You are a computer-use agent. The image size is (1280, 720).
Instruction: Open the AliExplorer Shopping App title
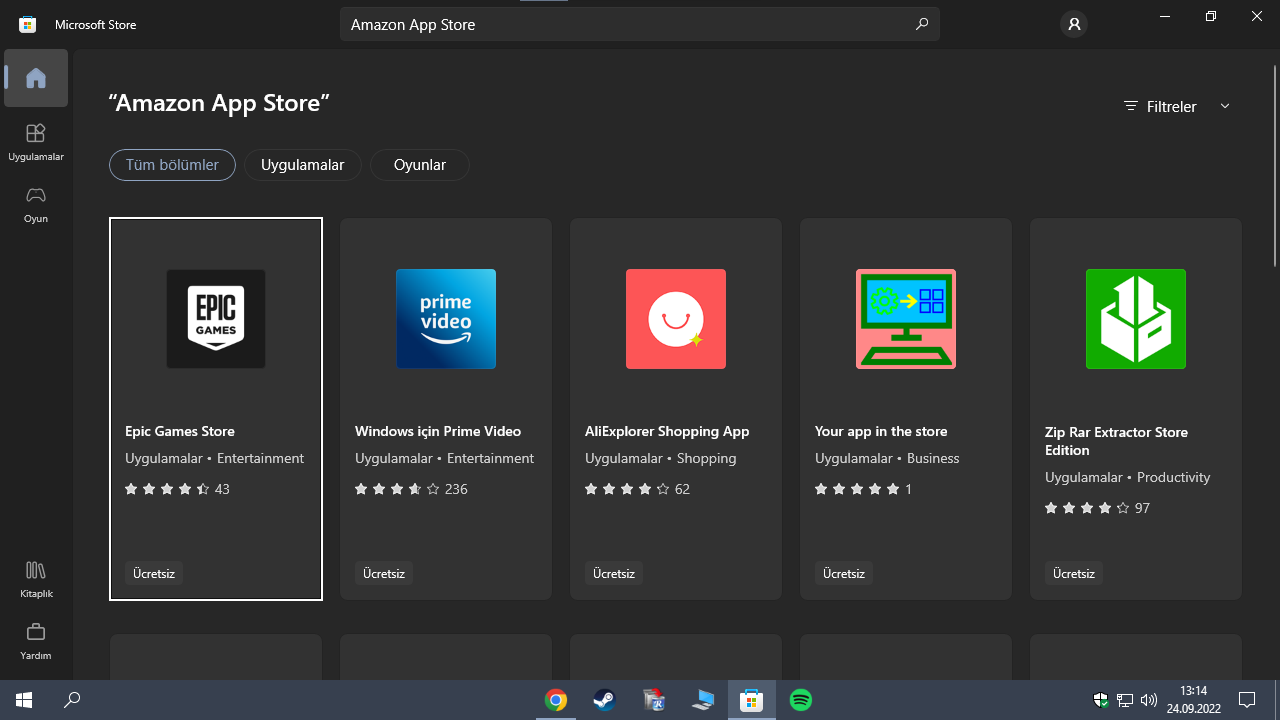coord(667,431)
